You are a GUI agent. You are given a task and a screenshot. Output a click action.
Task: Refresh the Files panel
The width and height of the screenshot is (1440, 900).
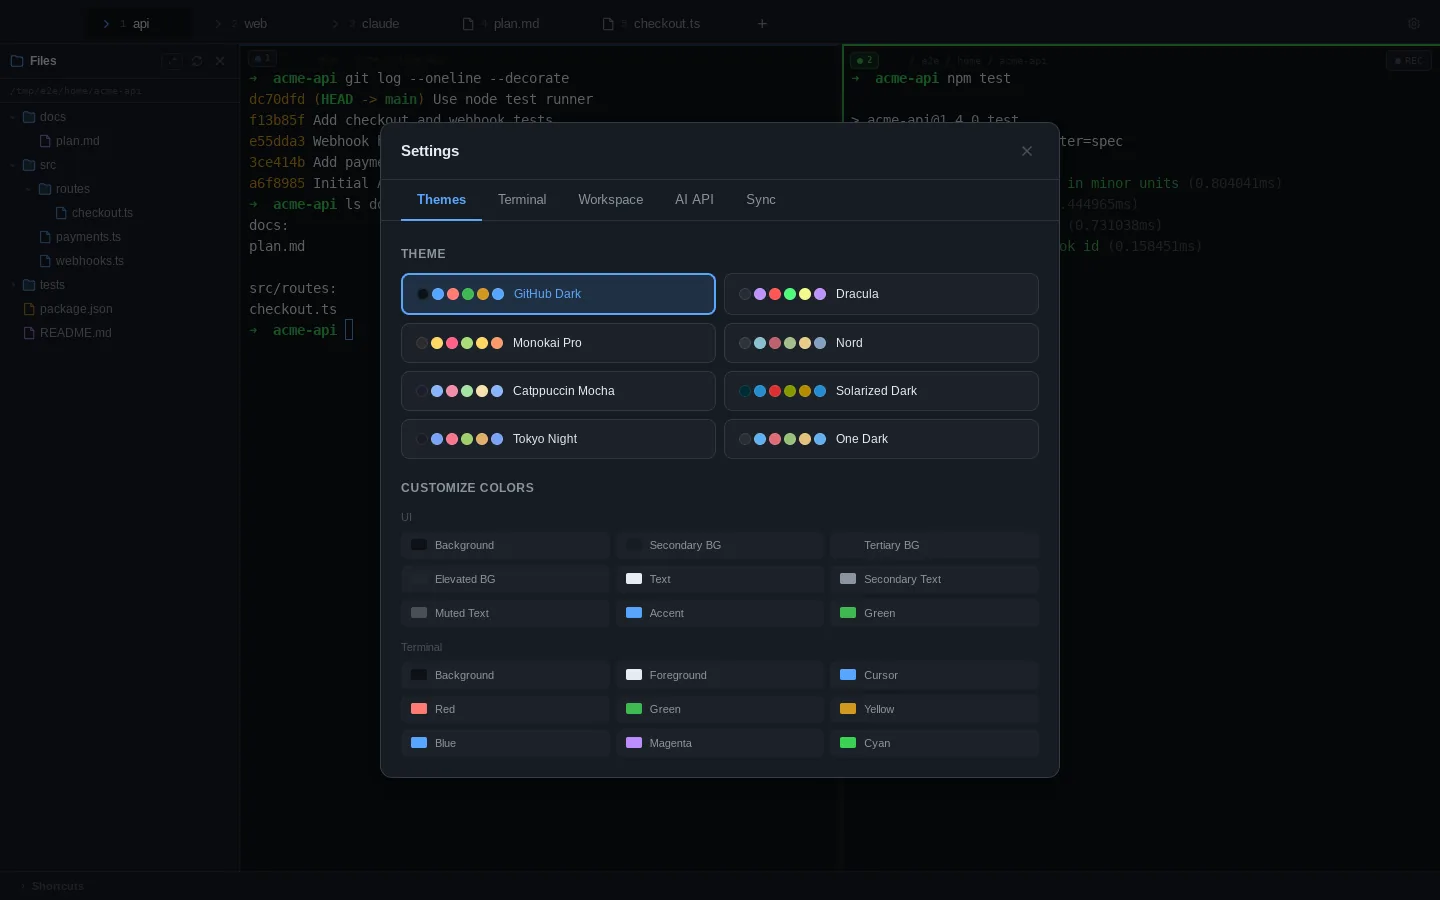pyautogui.click(x=197, y=61)
